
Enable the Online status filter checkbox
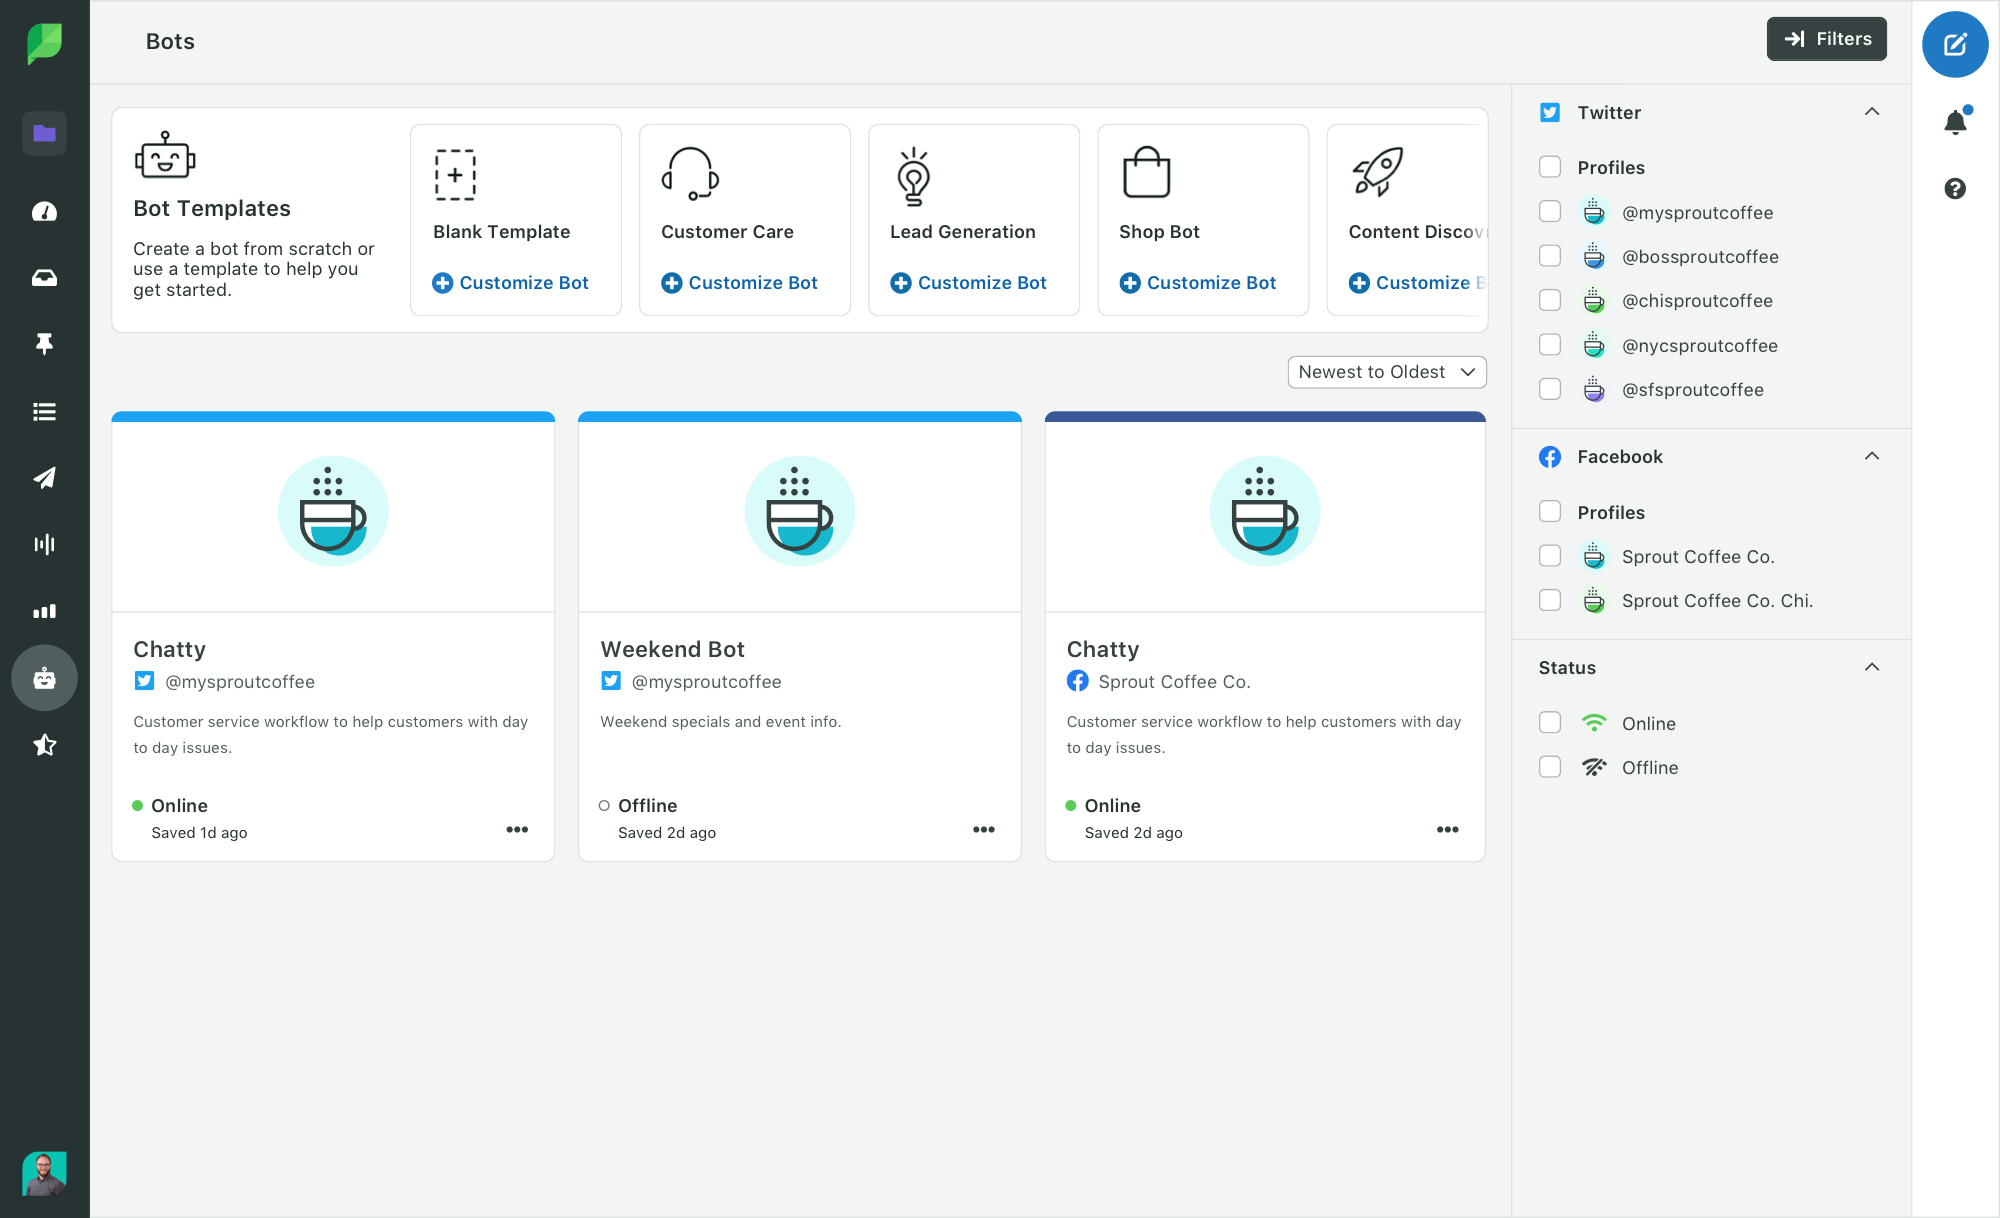tap(1549, 723)
